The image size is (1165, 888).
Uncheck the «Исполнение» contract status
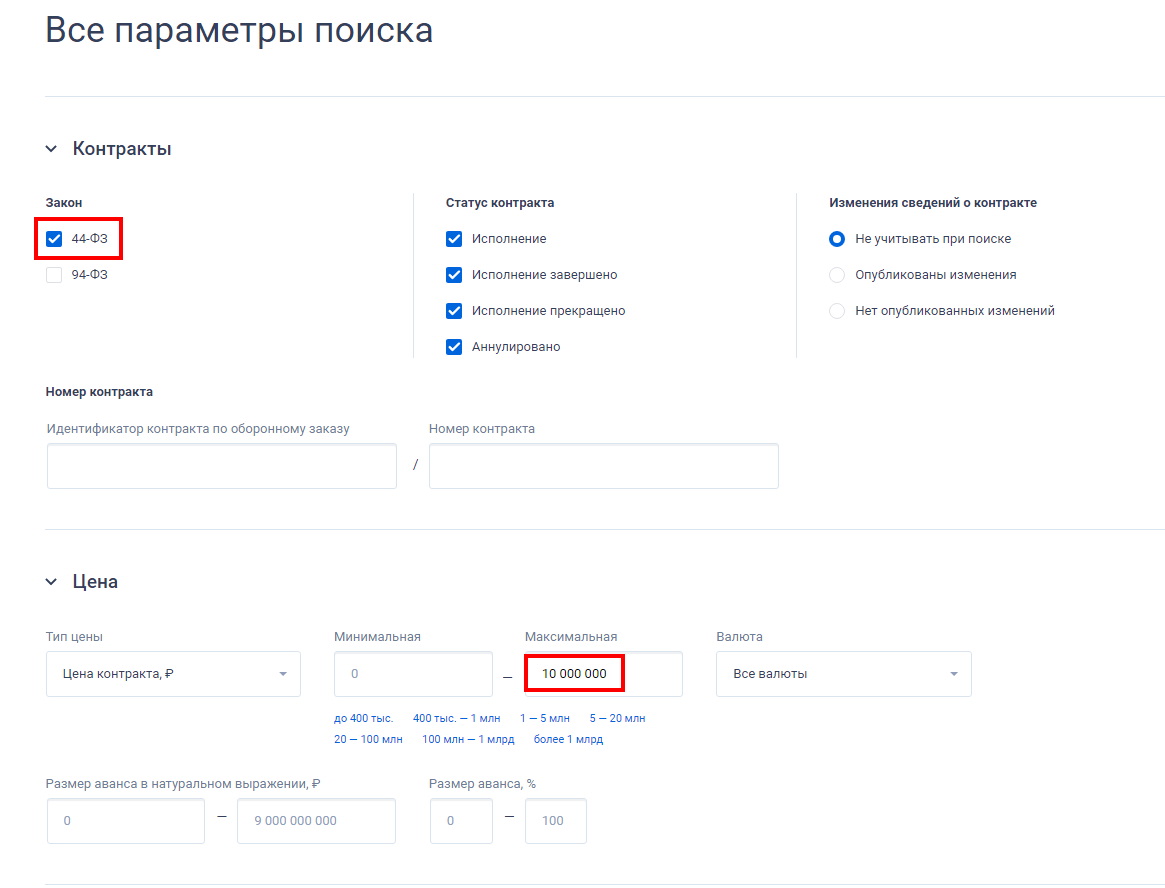pyautogui.click(x=454, y=238)
